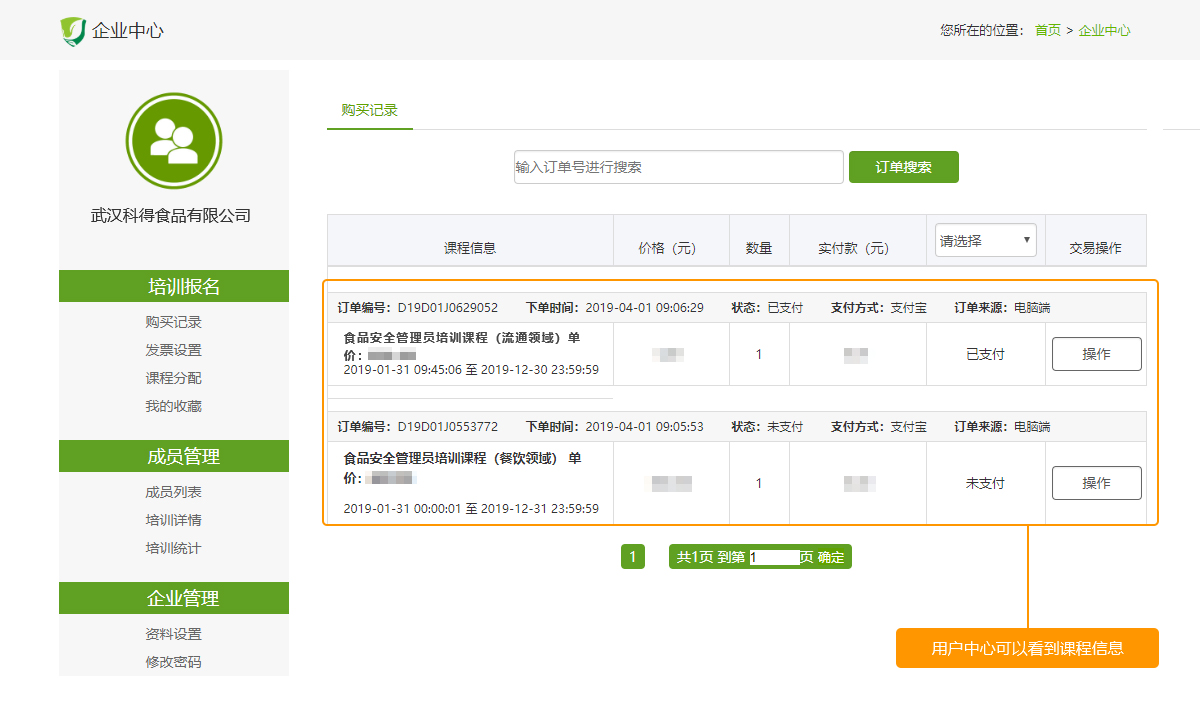Open 培训统计 sidebar item
The width and height of the screenshot is (1200, 714).
pos(174,548)
